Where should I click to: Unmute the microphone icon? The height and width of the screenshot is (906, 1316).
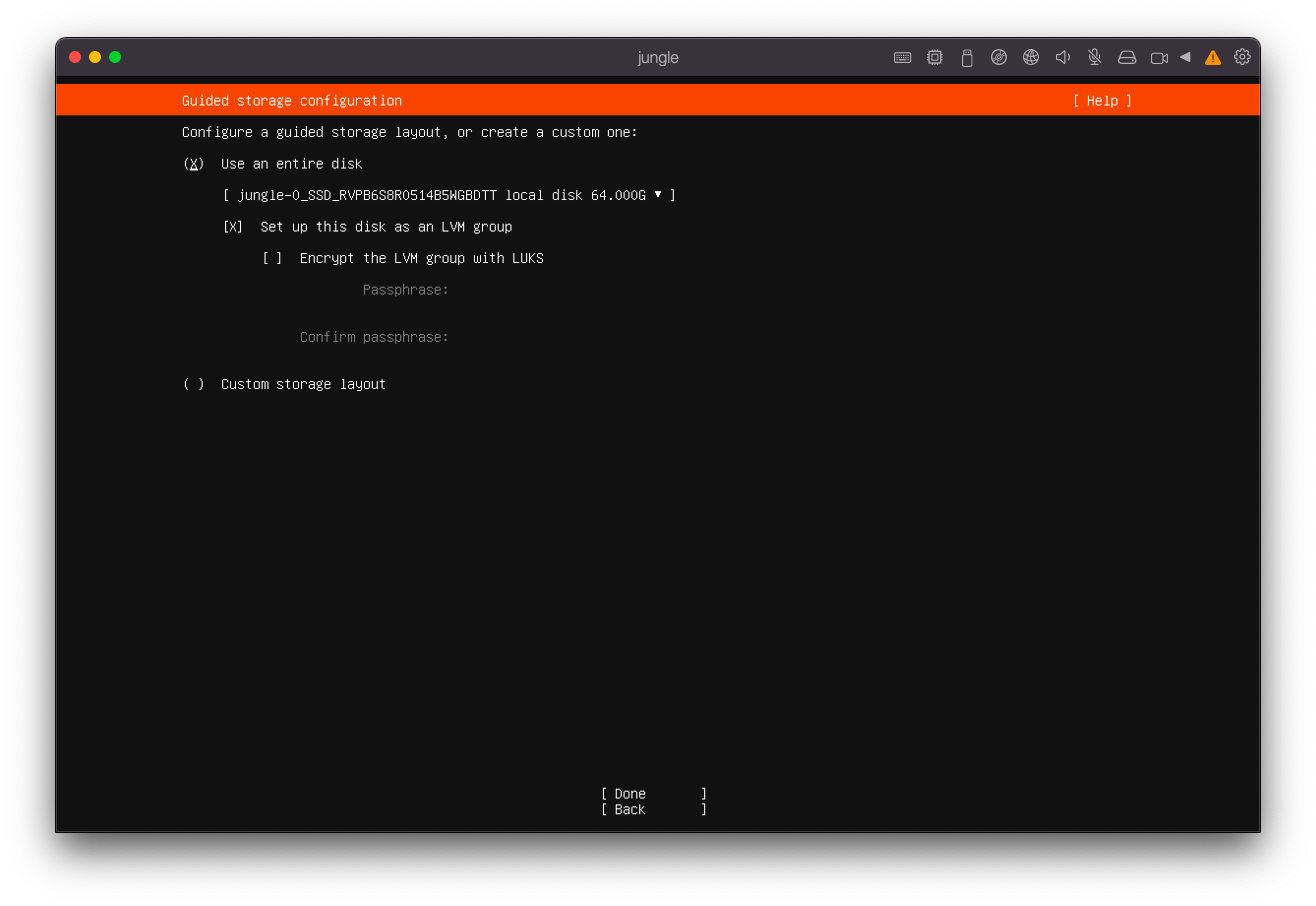click(x=1095, y=58)
